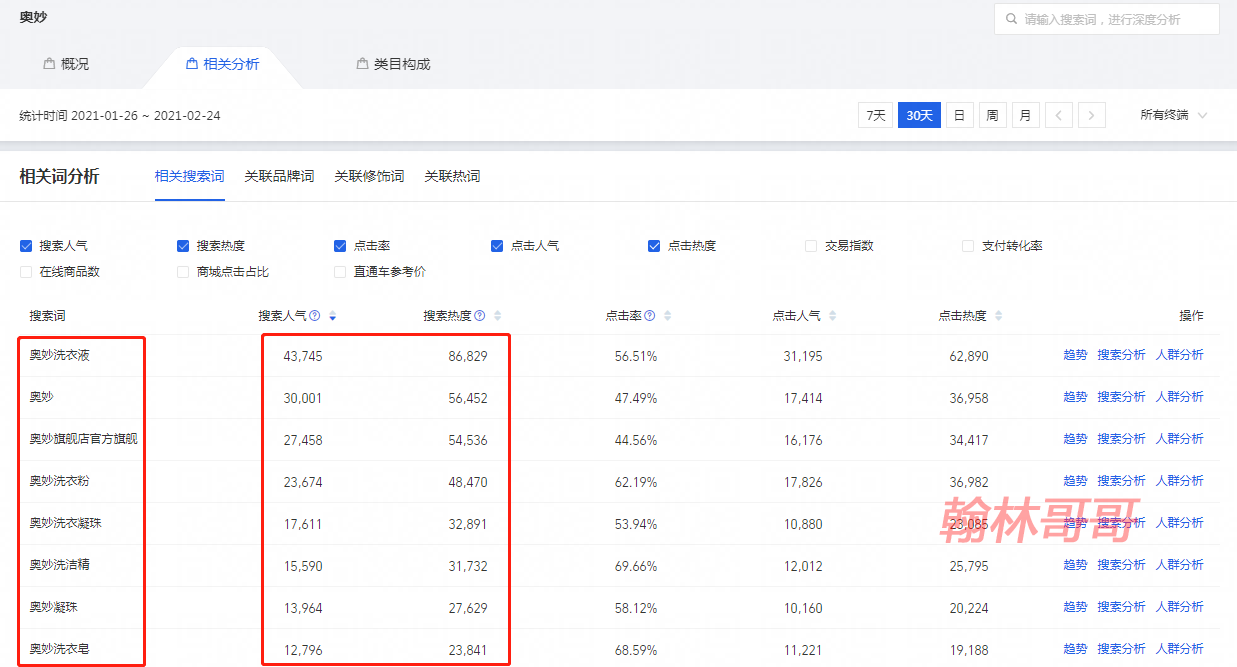Click search term 奥妙洗衣粉

coord(59,481)
